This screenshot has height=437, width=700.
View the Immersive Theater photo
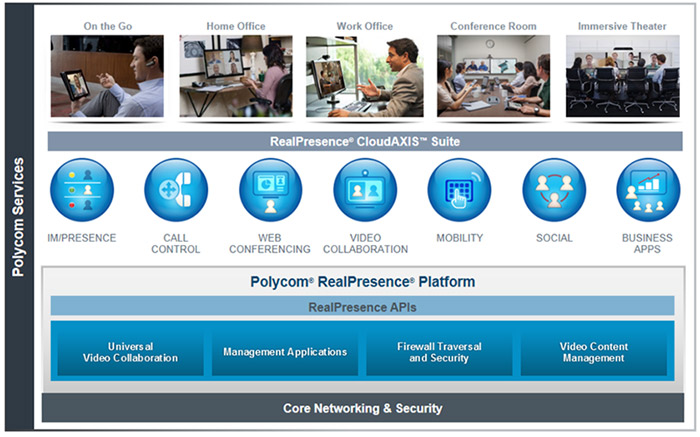tap(622, 77)
